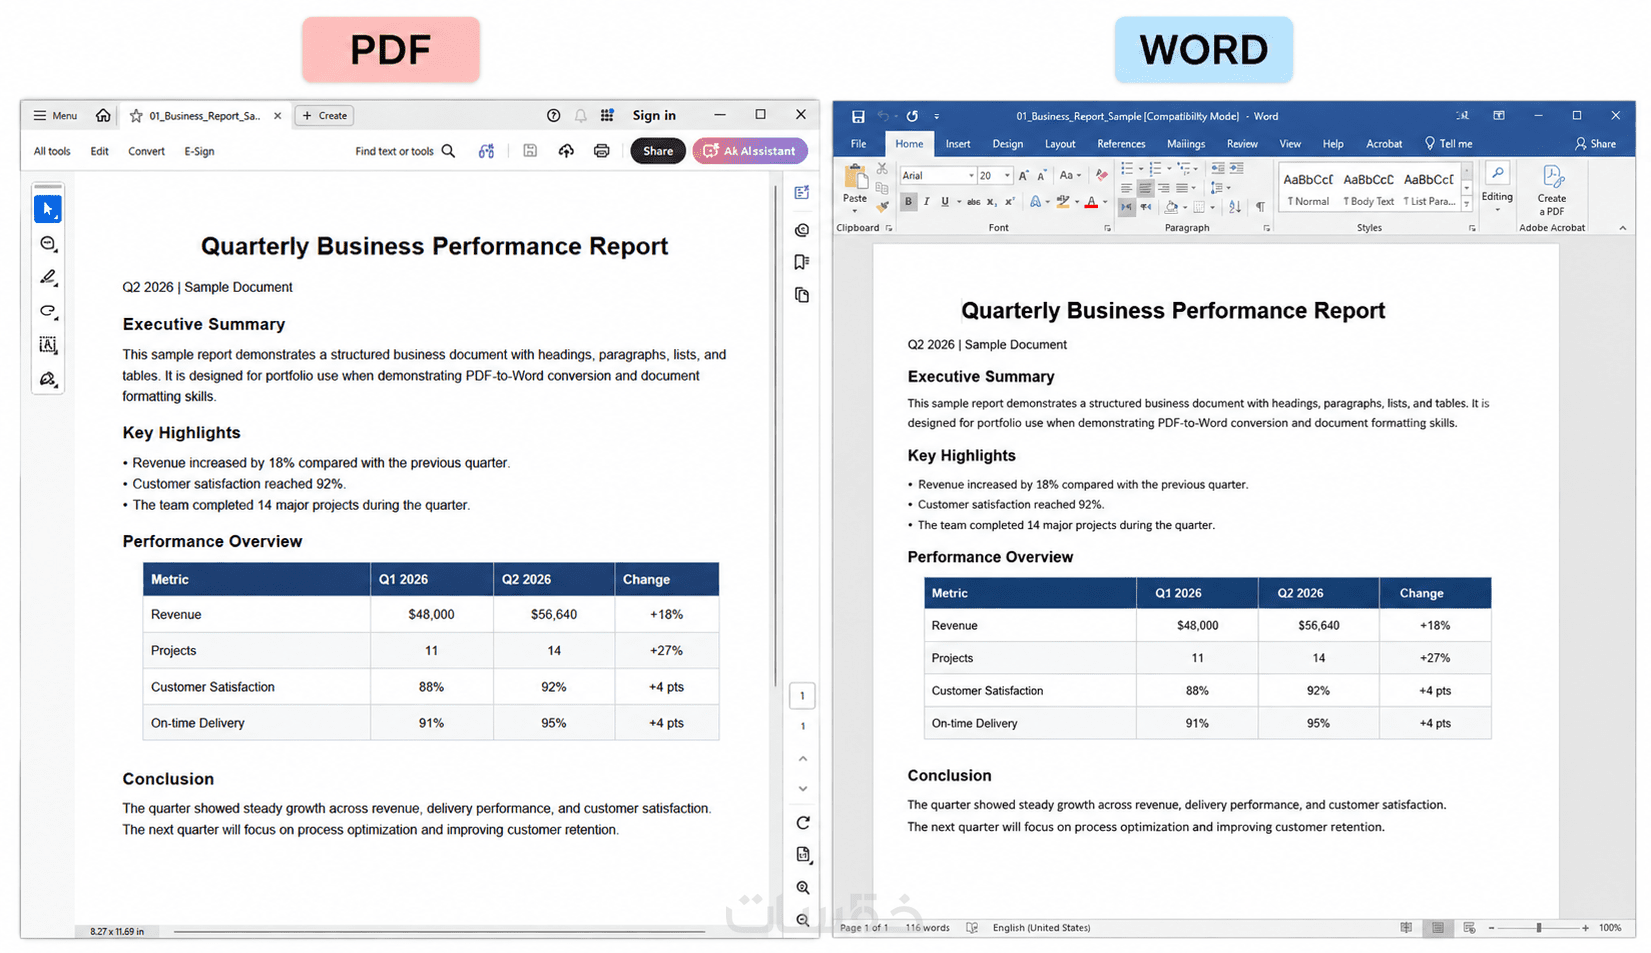Upload PDF with the cloud arrow icon

tap(566, 151)
